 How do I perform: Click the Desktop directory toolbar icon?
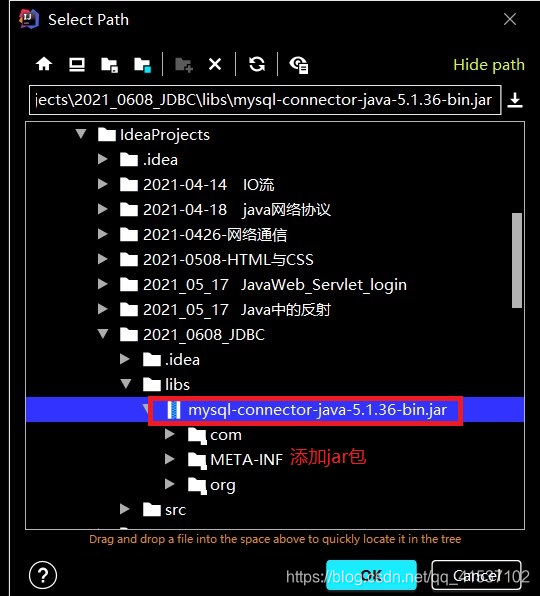point(77,64)
